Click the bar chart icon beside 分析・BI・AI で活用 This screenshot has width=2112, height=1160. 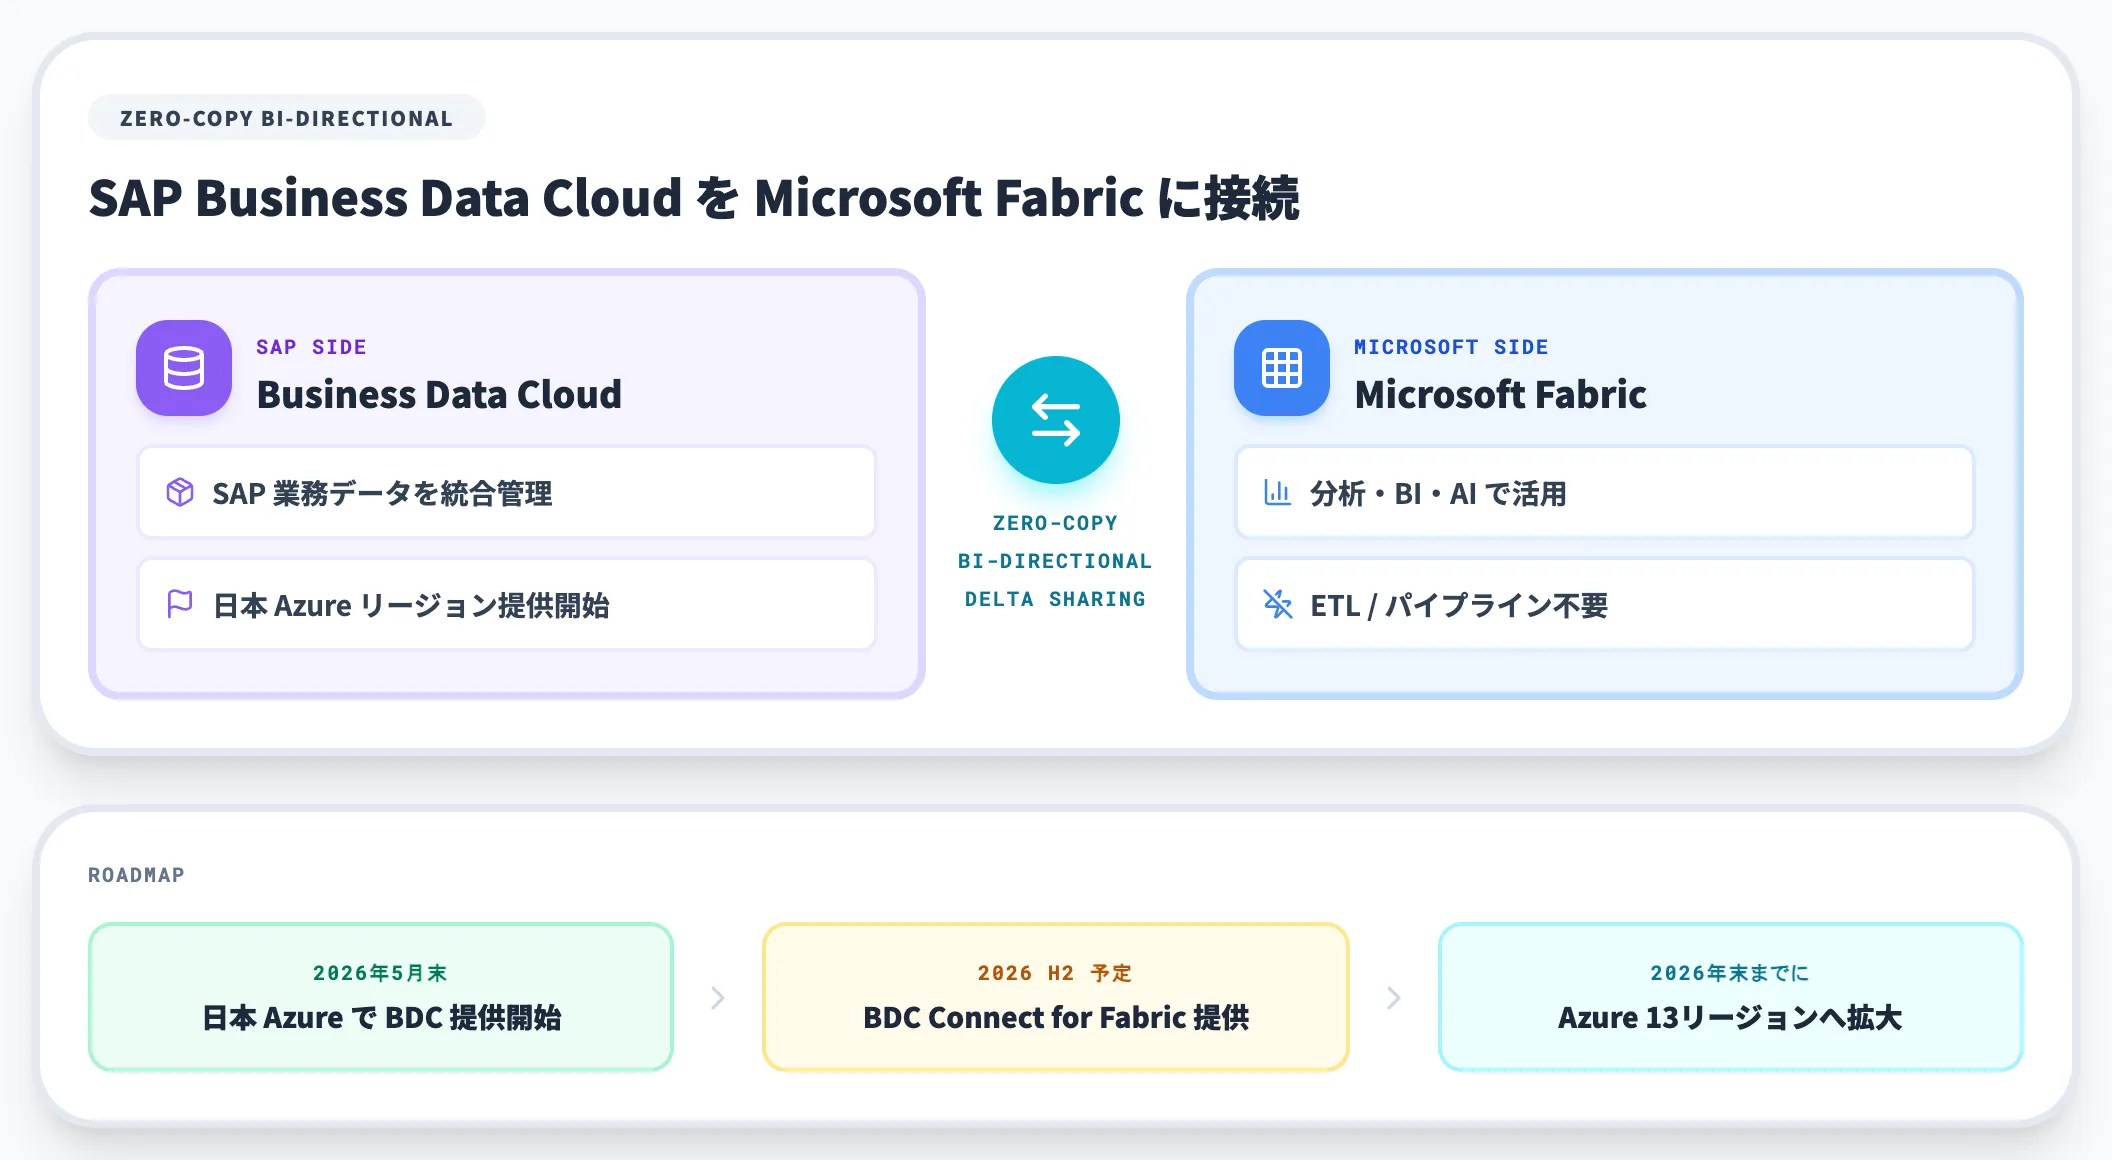pos(1278,492)
